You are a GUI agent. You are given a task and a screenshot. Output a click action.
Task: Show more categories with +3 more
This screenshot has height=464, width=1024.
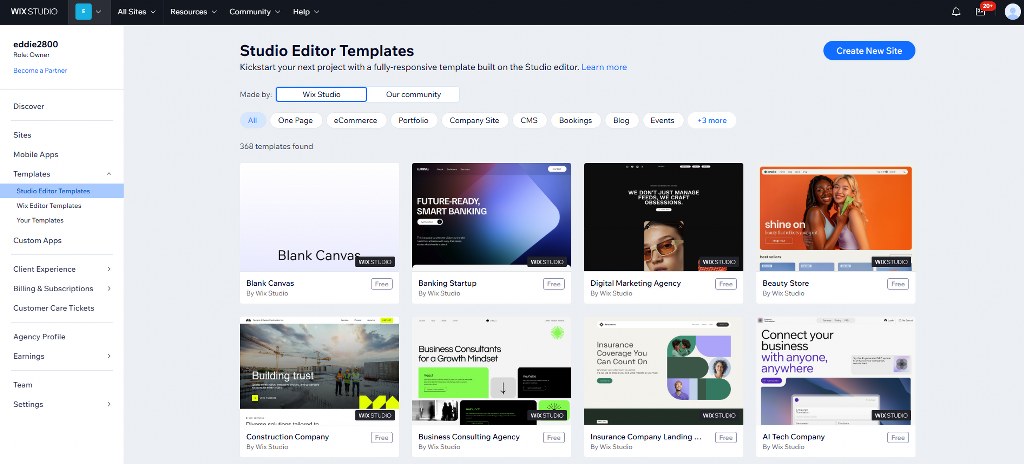pos(711,120)
